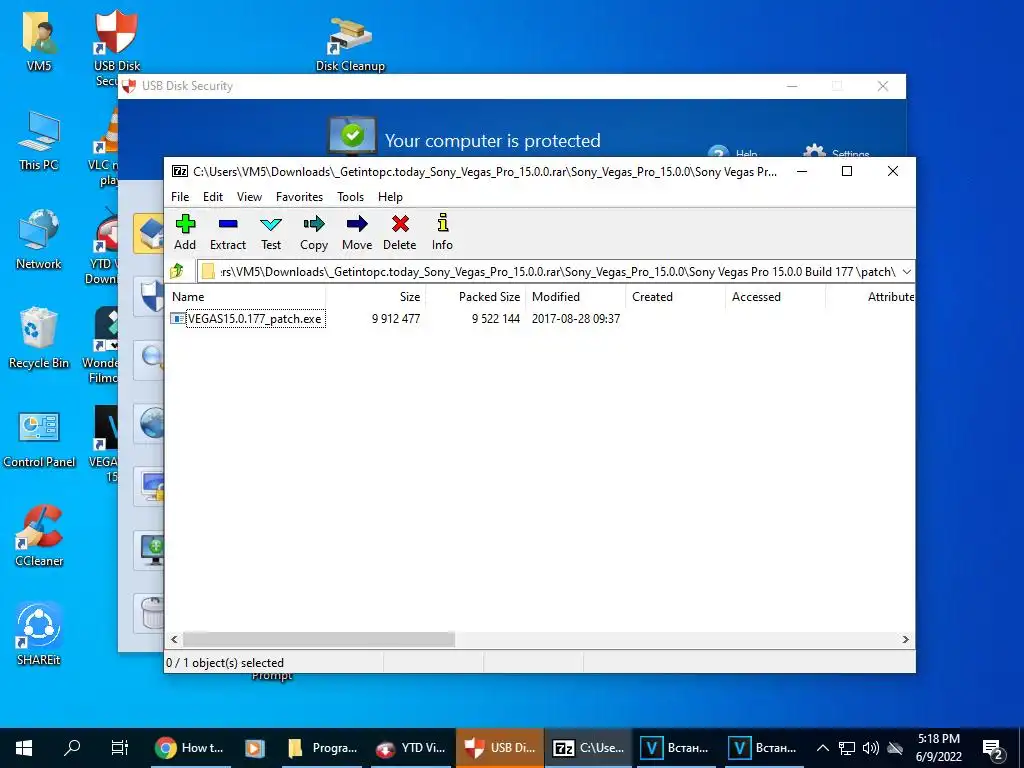1024x768 pixels.
Task: Open Info for selected item
Action: click(442, 232)
